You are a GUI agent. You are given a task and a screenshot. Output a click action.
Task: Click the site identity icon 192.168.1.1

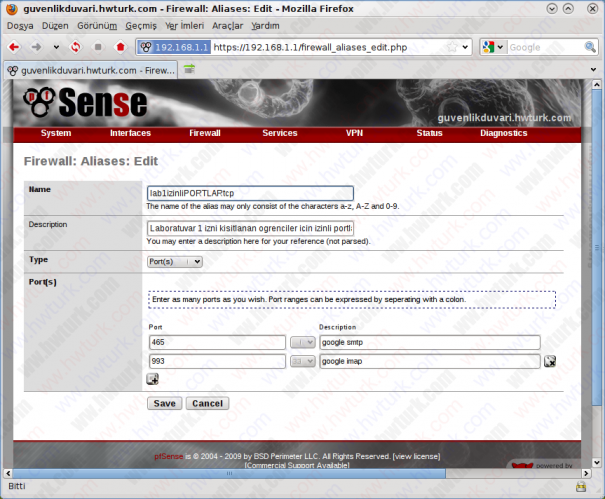174,47
